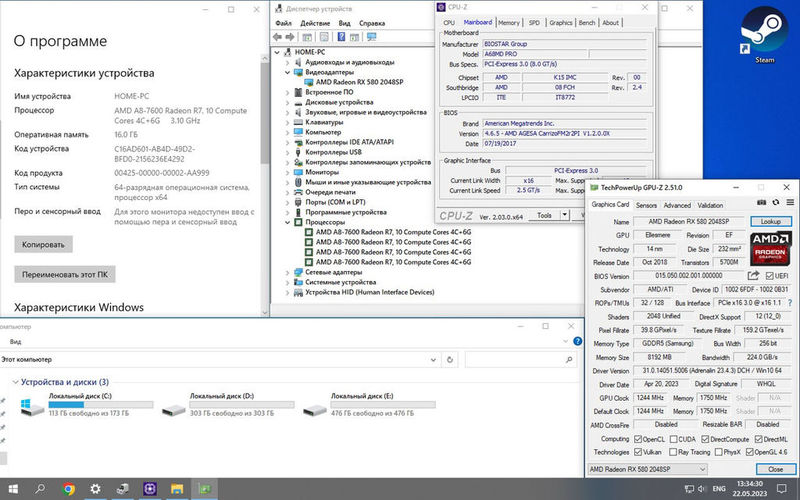Click Переименовать этот ПК button
800x500 pixels.
tap(65, 274)
